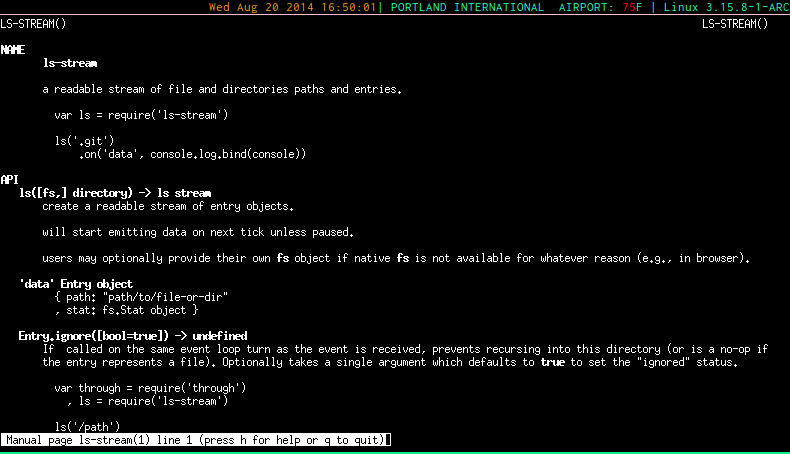The height and width of the screenshot is (454, 790).
Task: Click the date 'Wed Aug 20 2014' in status bar
Action: tap(261, 8)
